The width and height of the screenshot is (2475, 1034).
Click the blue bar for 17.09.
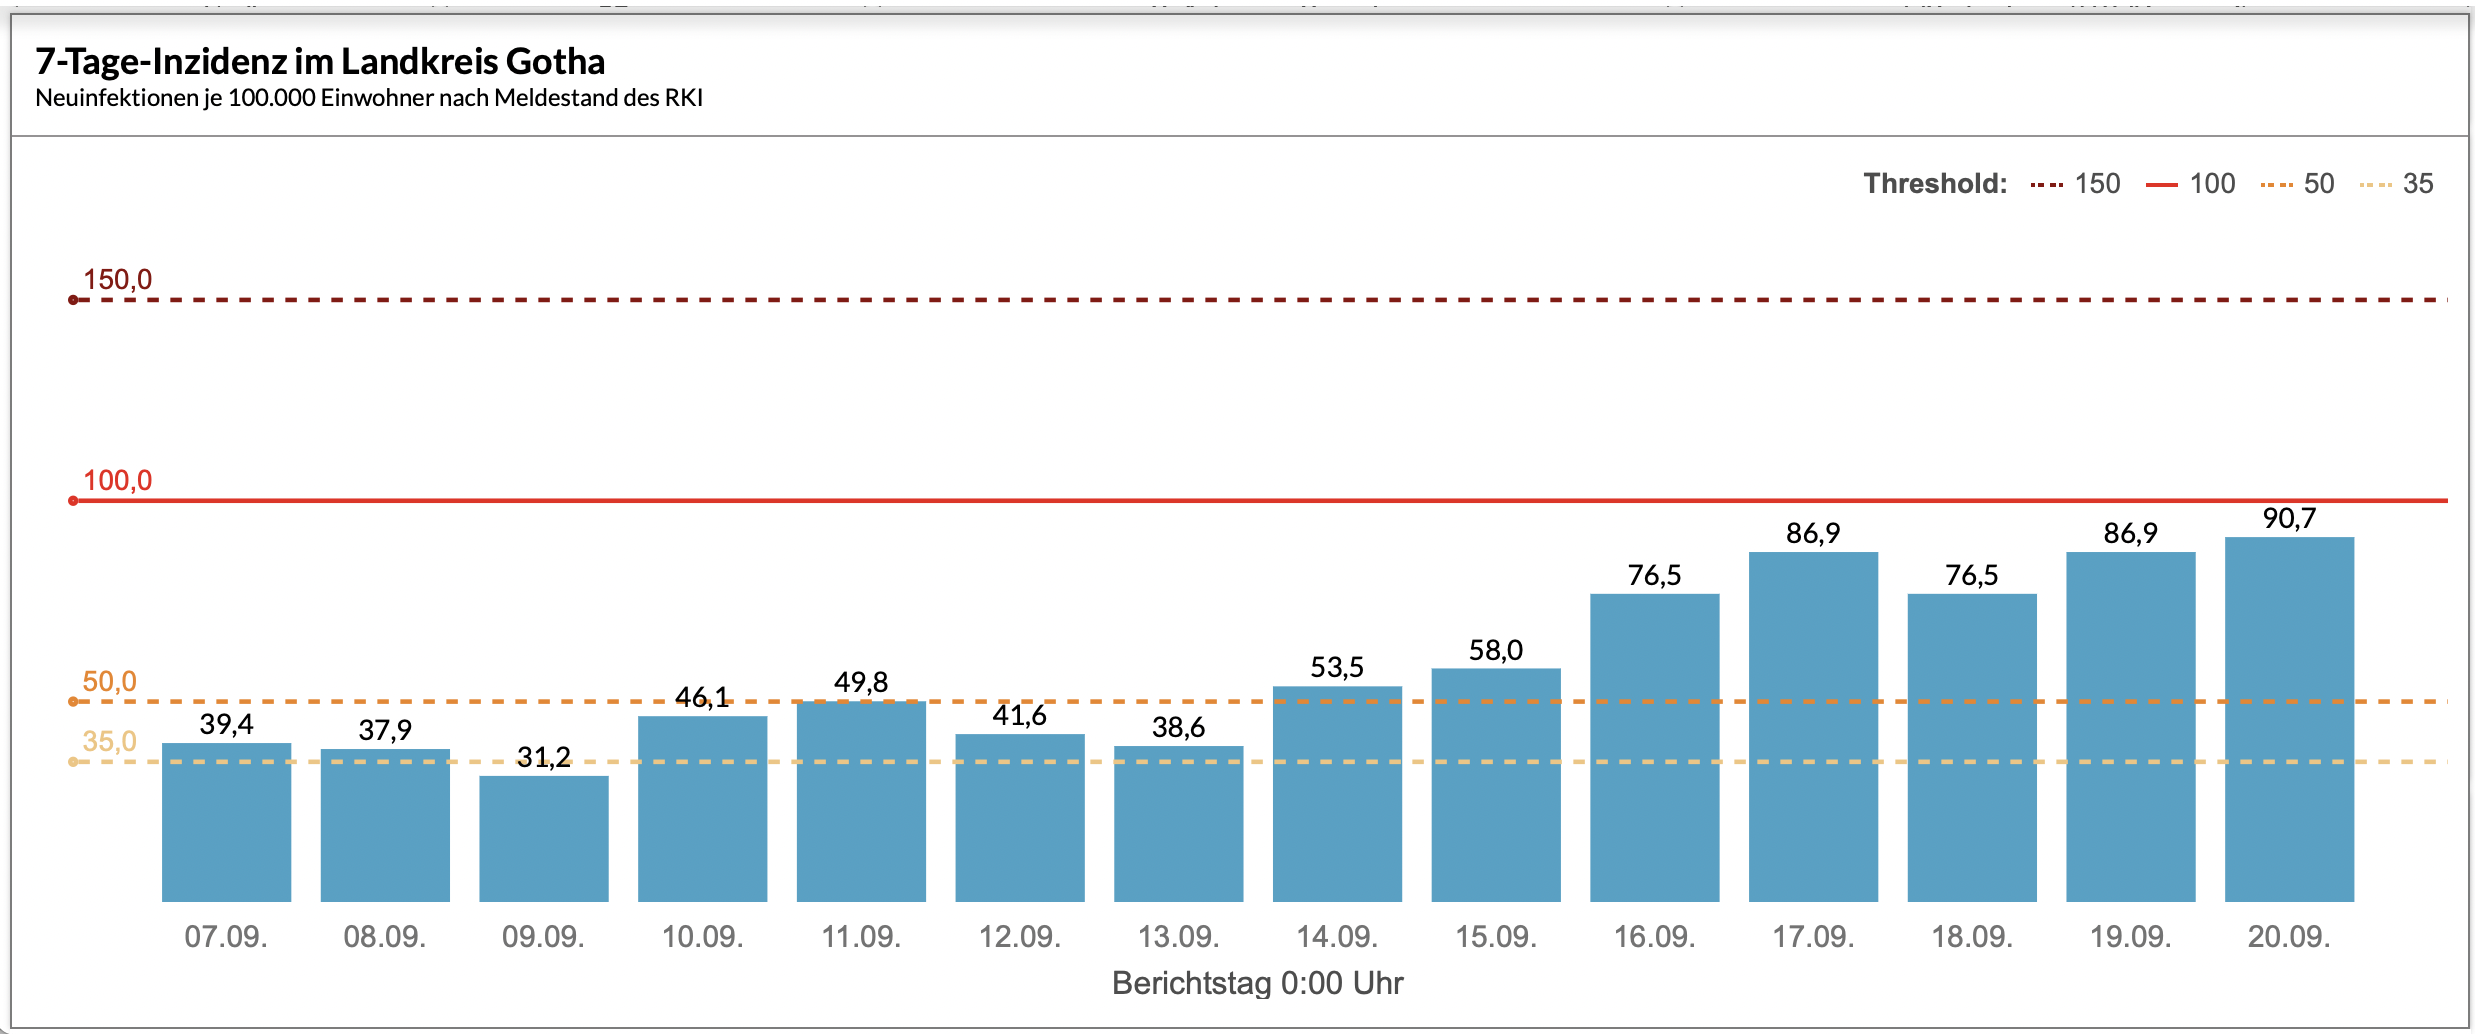pos(1814,727)
